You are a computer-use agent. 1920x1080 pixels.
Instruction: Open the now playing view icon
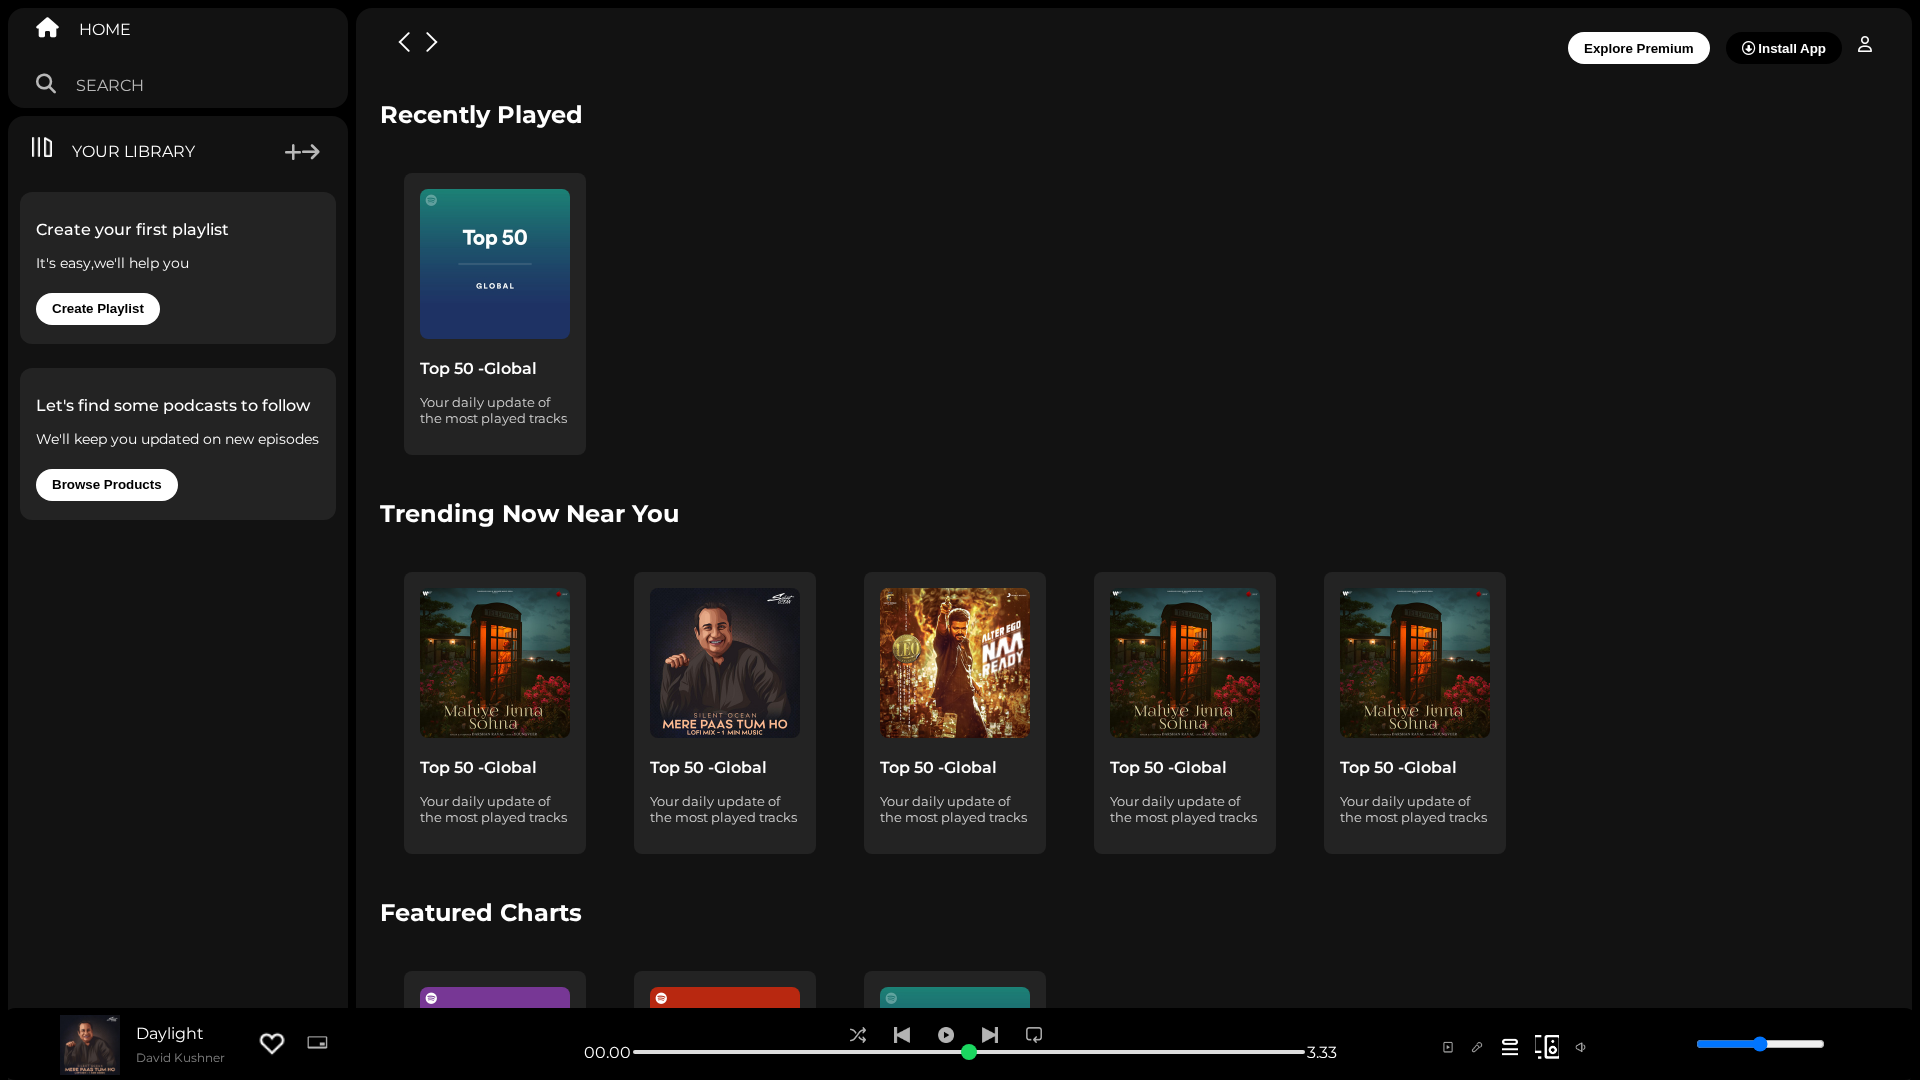point(1448,1048)
